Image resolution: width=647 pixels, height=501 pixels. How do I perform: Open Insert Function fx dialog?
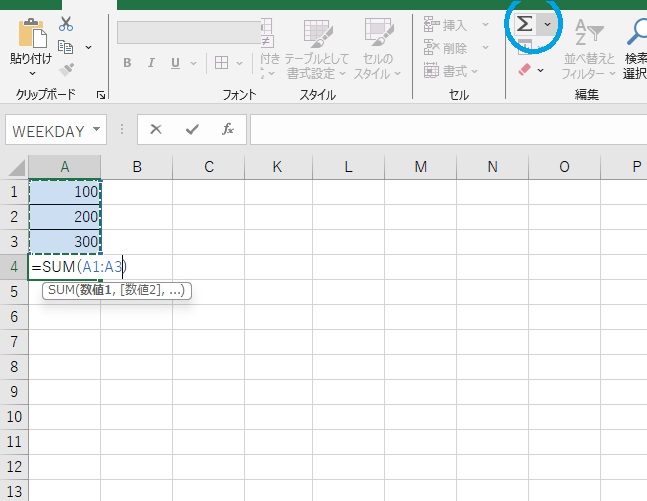228,129
